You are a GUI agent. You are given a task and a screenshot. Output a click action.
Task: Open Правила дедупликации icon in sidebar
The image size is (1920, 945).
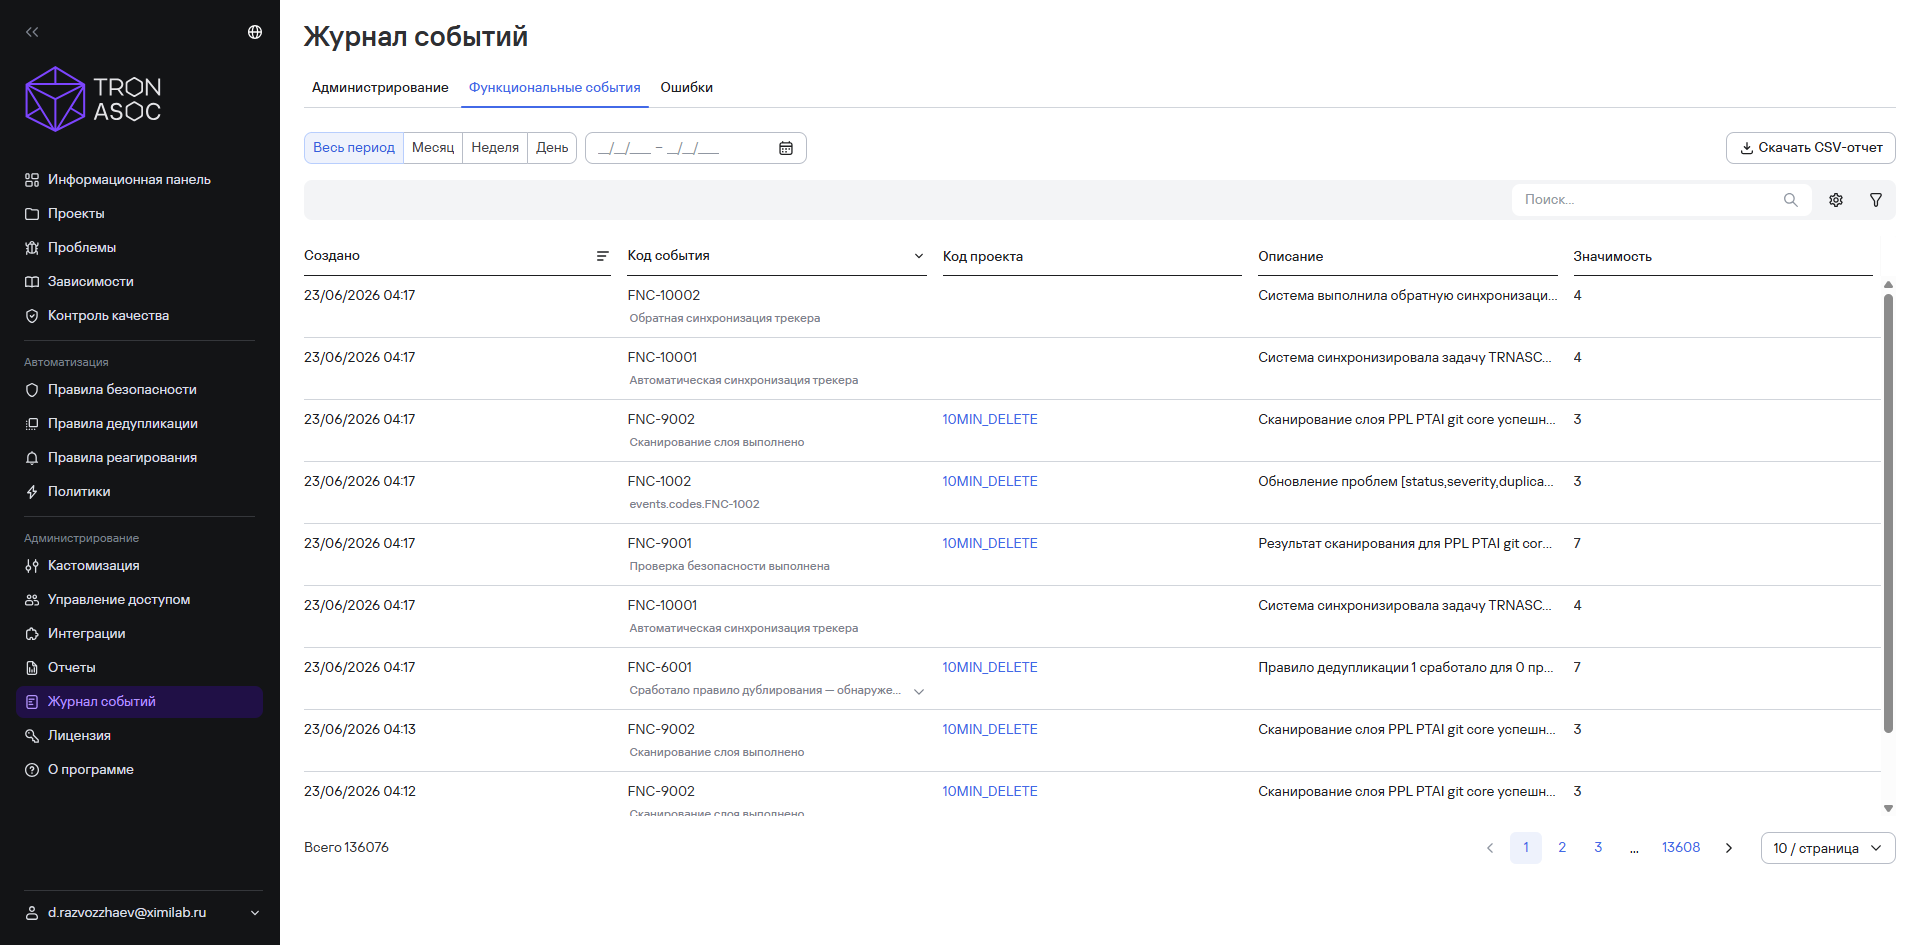pyautogui.click(x=32, y=424)
